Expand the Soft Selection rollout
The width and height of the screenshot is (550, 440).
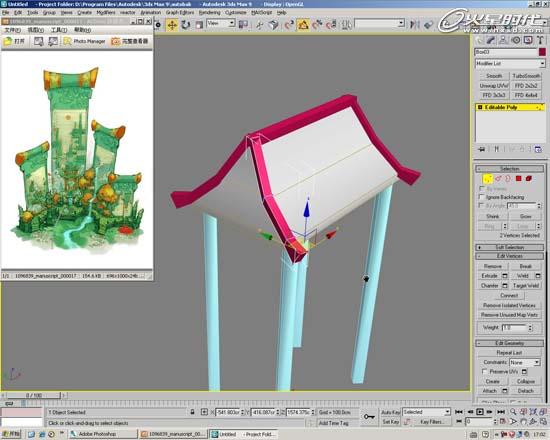click(x=510, y=247)
